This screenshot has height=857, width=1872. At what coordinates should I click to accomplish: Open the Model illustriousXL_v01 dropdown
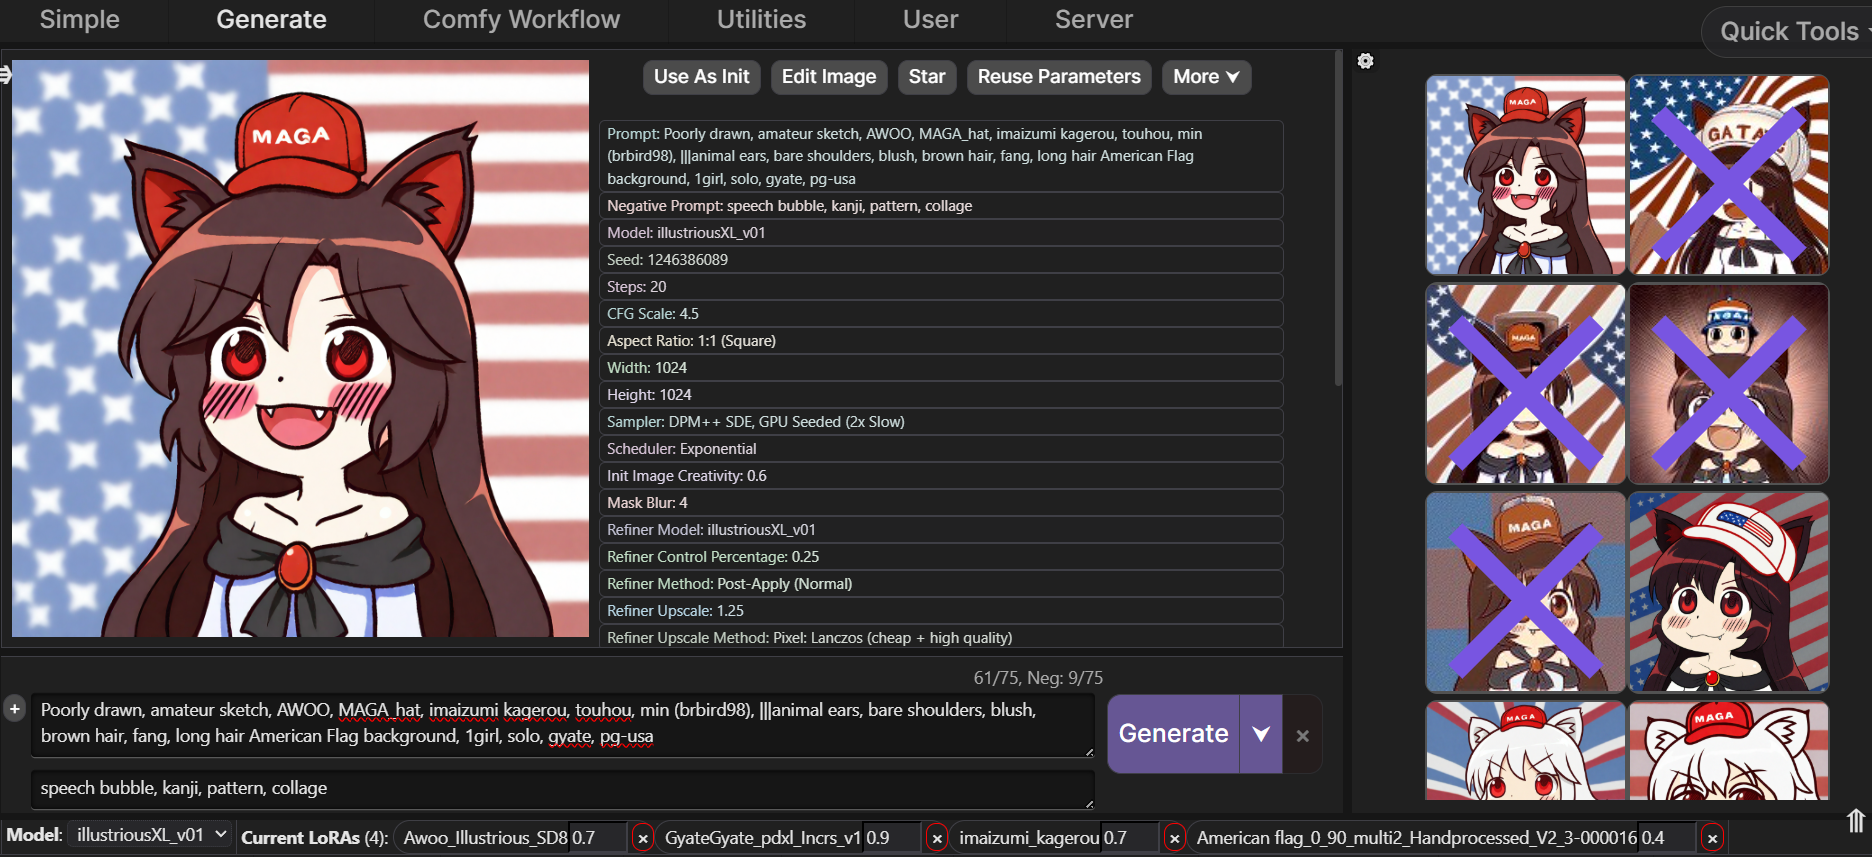click(x=151, y=835)
